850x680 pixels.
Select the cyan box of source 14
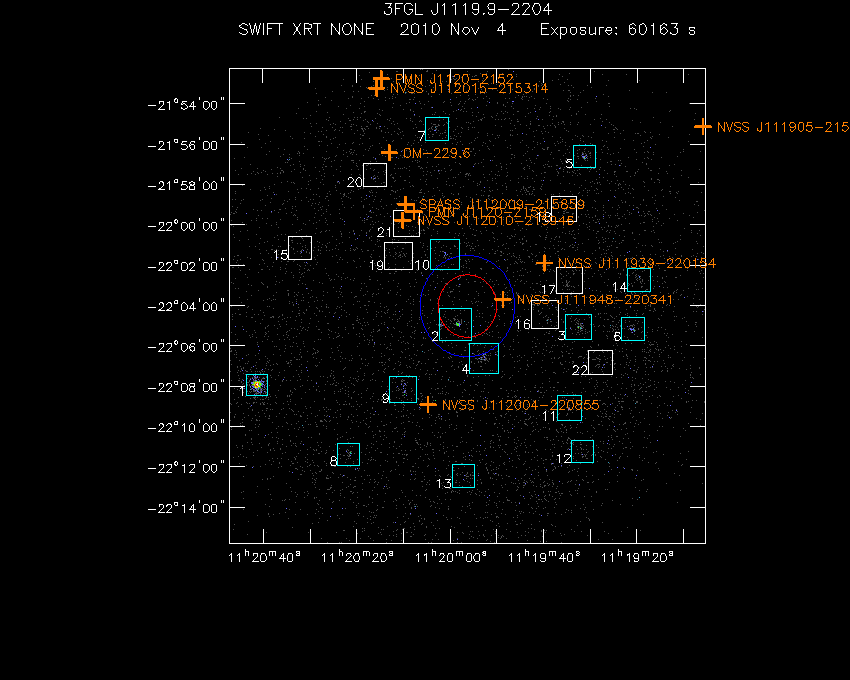639,280
